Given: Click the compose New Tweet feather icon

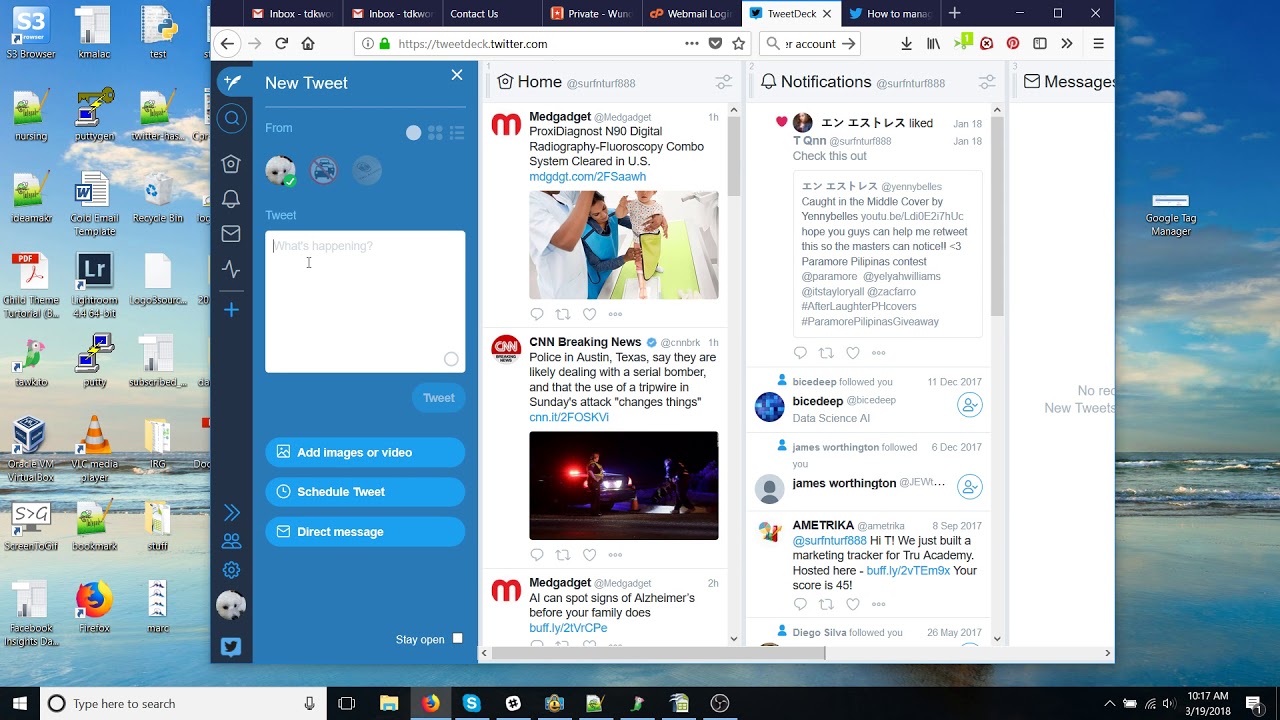Looking at the screenshot, I should tap(232, 82).
